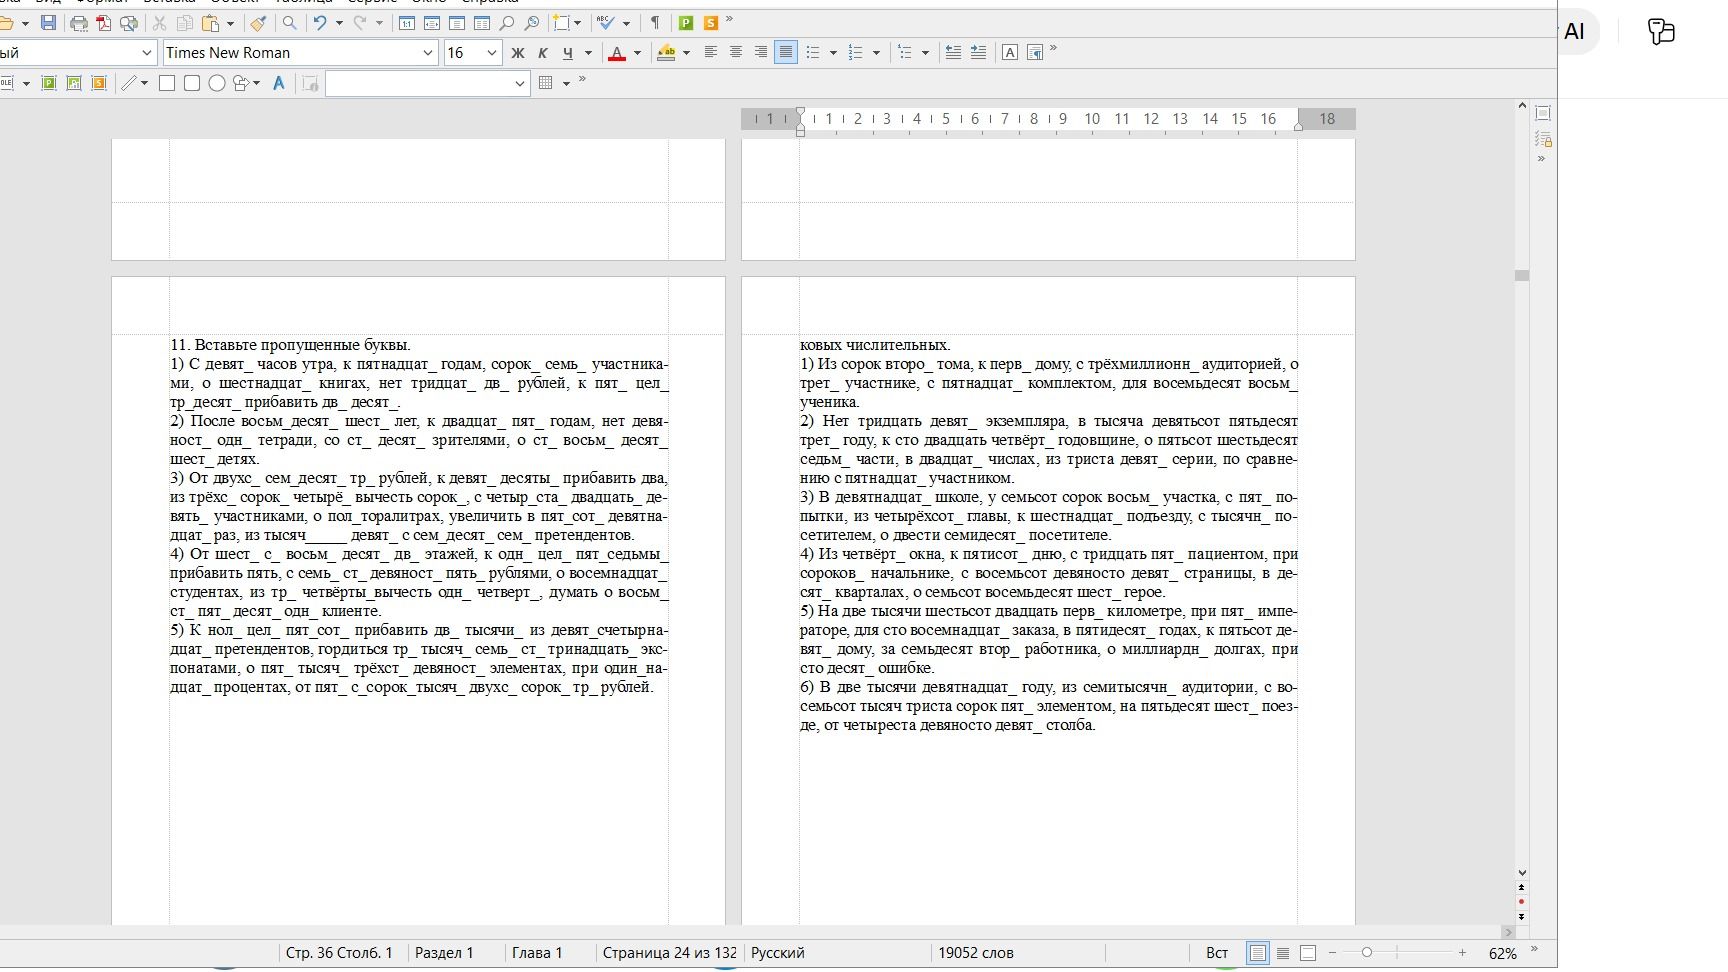
Task: Open paragraph formatting dialog icon
Action: 1035,52
